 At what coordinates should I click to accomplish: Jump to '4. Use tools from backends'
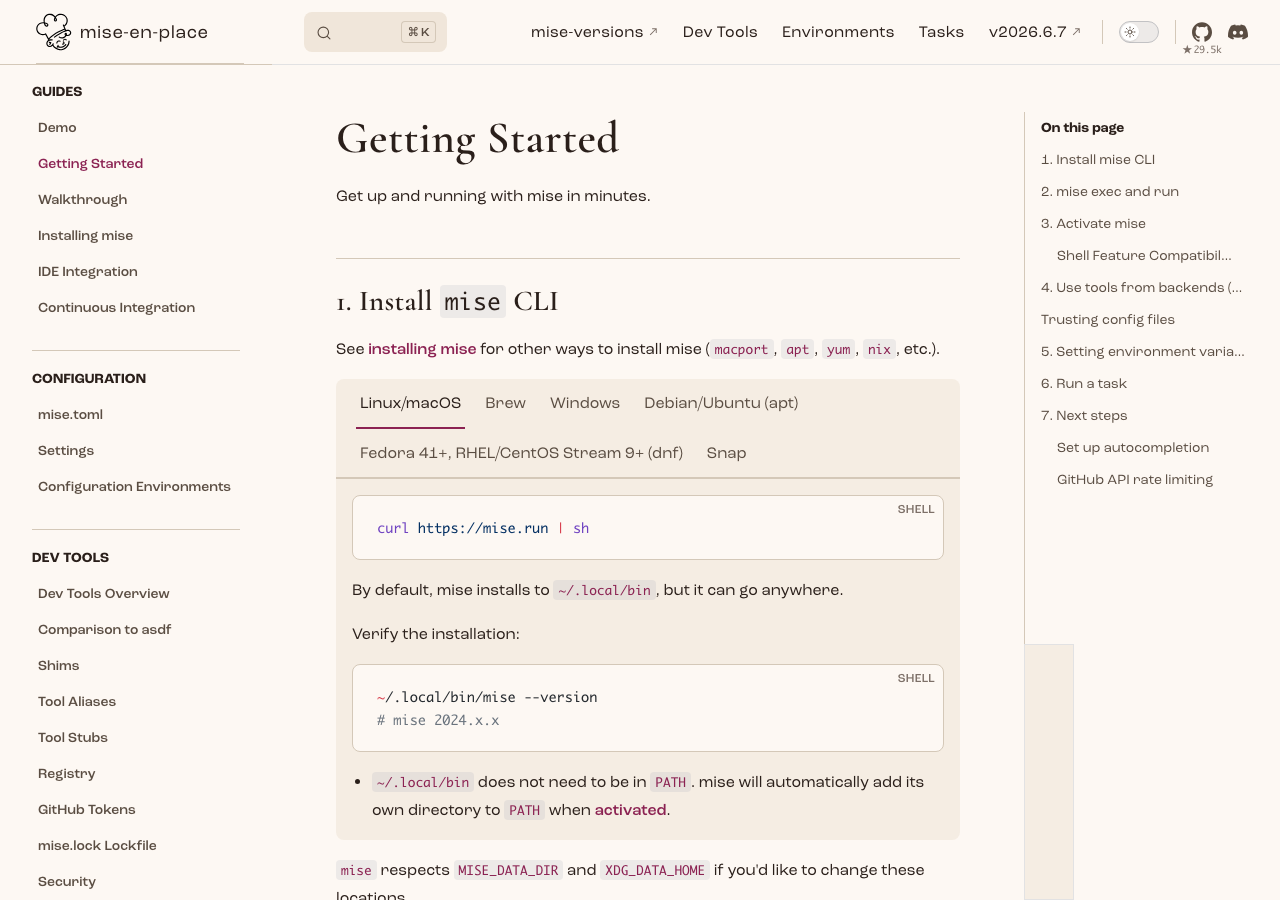pyautogui.click(x=1141, y=288)
